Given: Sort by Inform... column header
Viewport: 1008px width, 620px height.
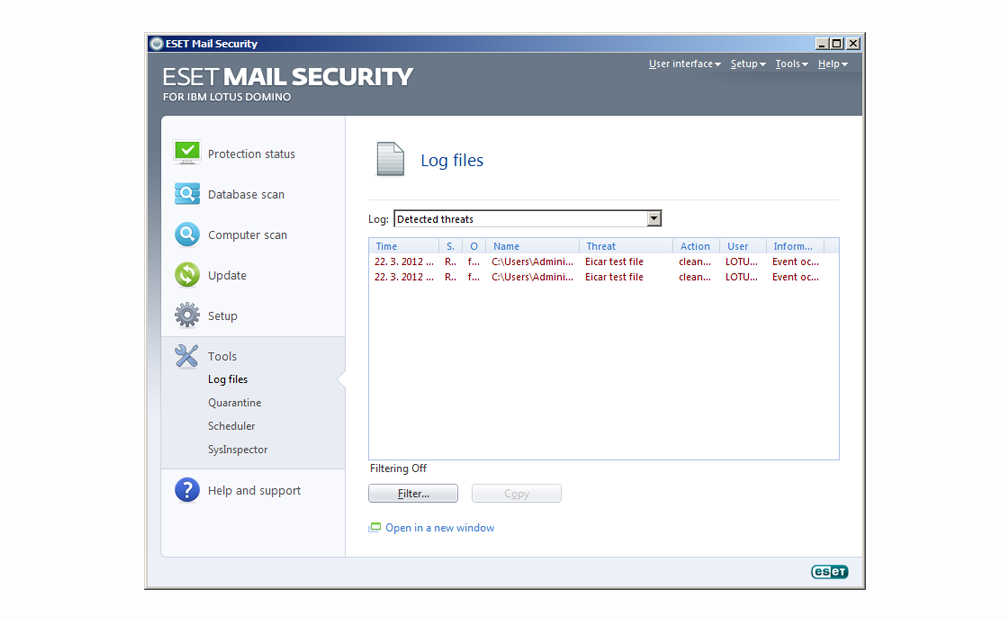Looking at the screenshot, I should (795, 246).
